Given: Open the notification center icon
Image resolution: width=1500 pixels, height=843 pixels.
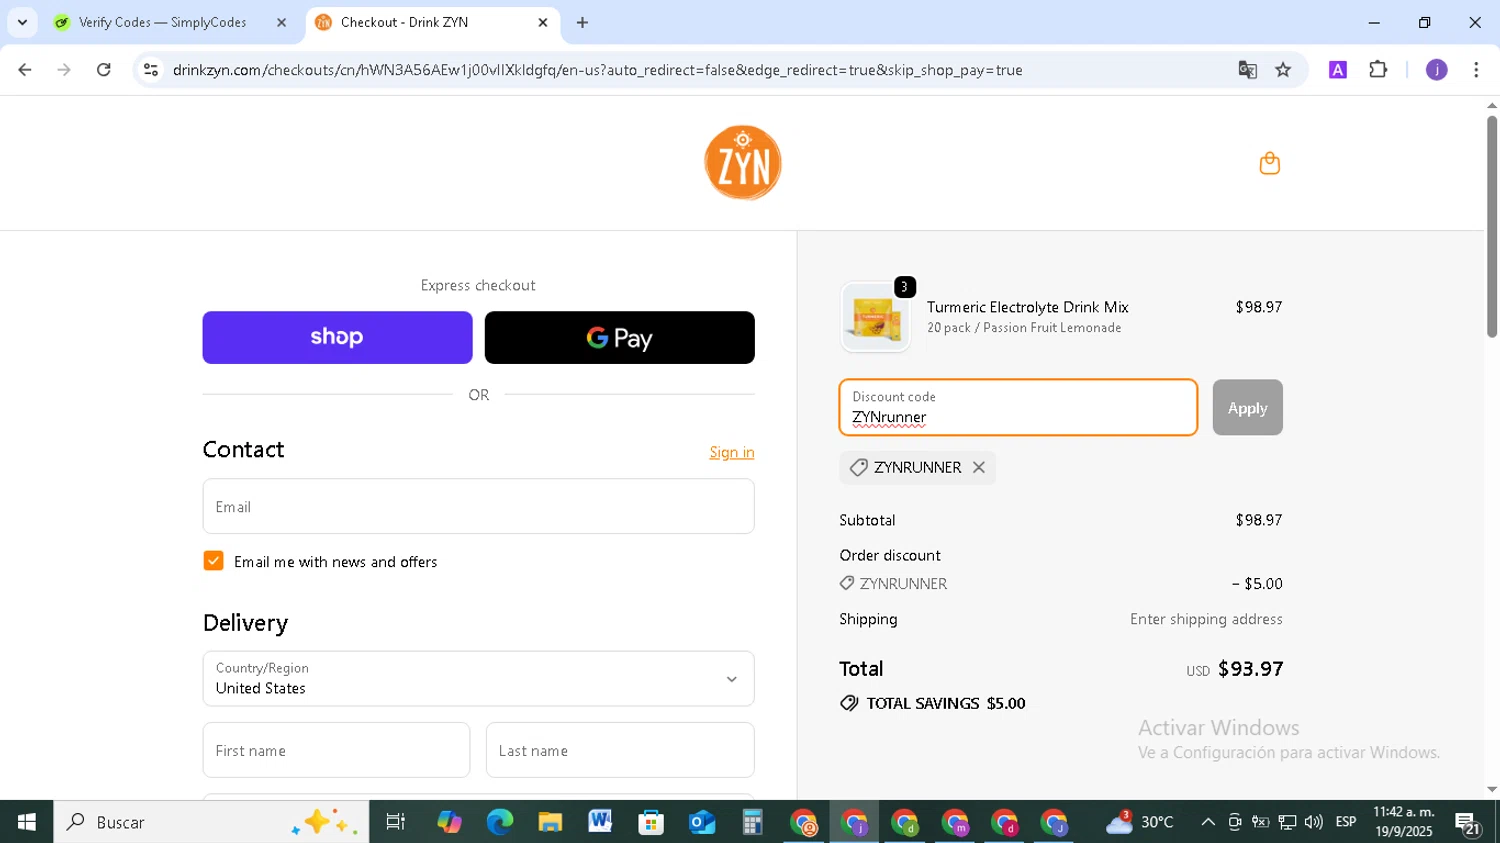Looking at the screenshot, I should pos(1468,823).
